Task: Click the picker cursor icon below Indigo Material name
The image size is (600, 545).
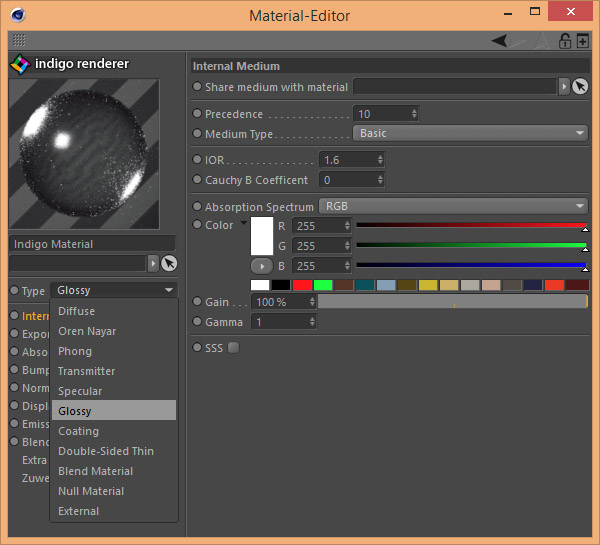Action: (169, 263)
